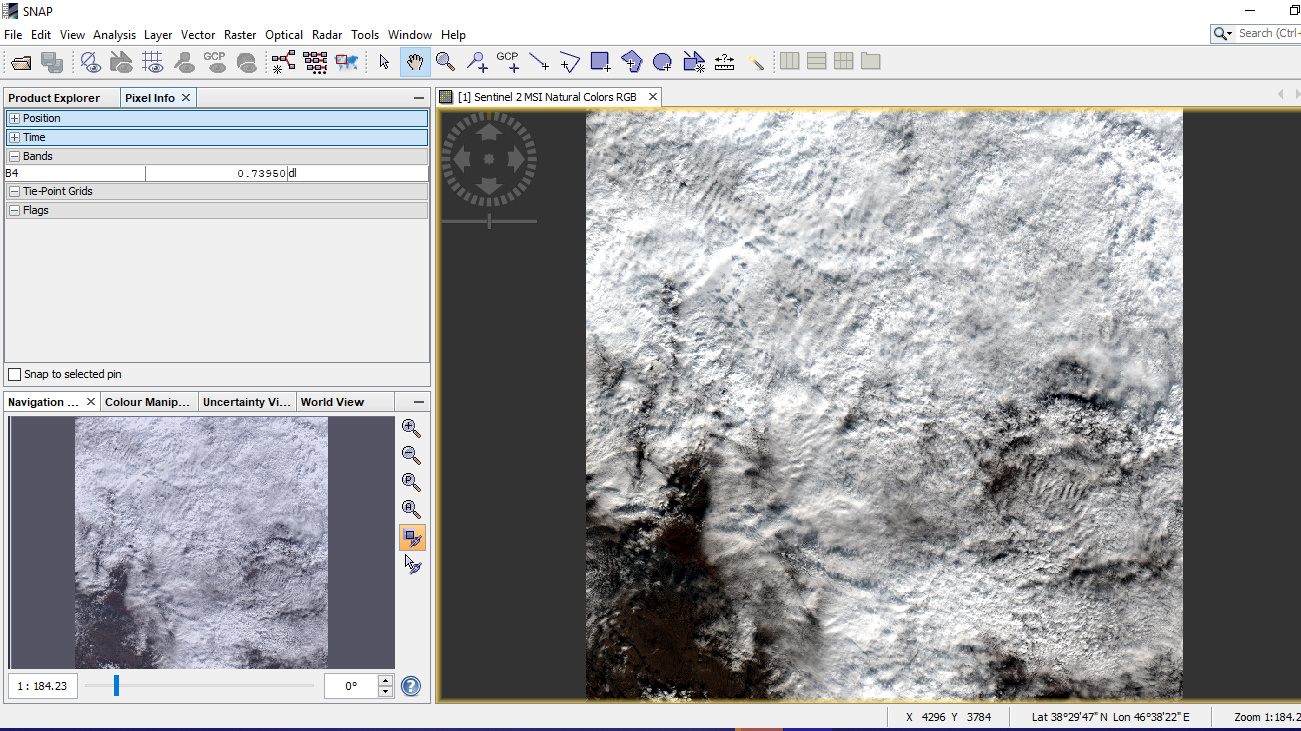The height and width of the screenshot is (731, 1301).
Task: Open the Range Finder ruler tool
Action: [725, 62]
